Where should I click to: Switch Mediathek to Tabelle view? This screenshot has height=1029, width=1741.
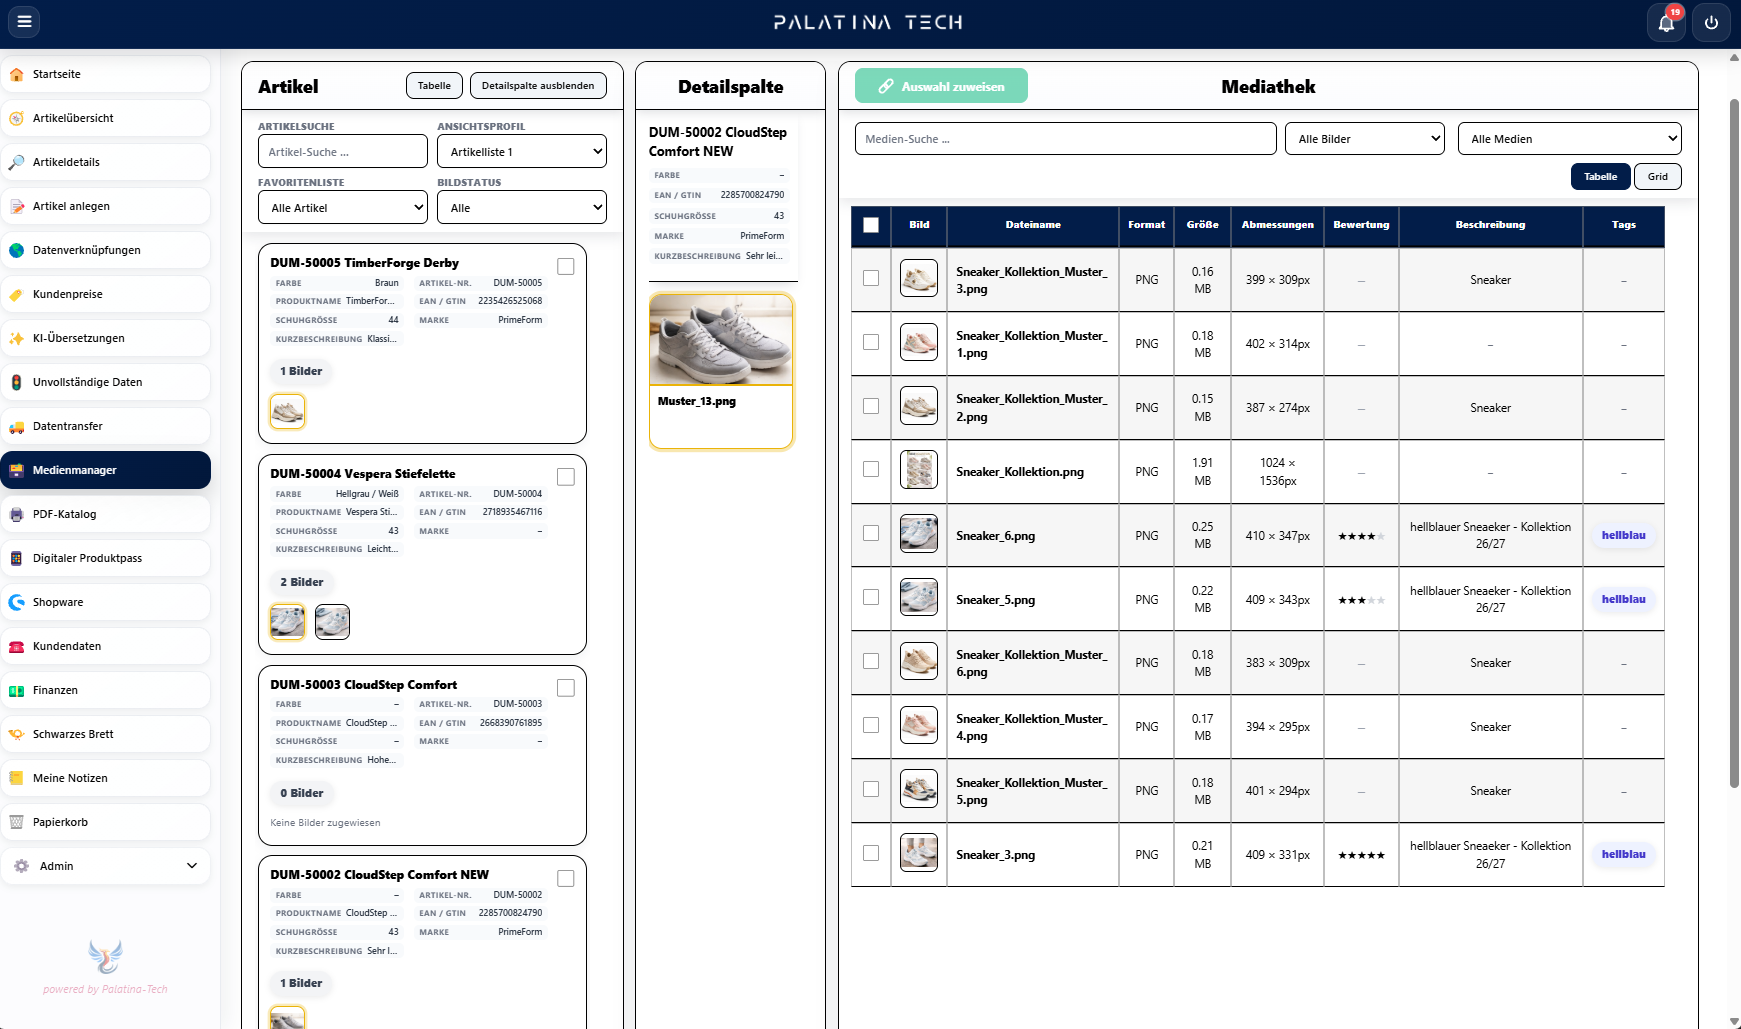point(1601,177)
